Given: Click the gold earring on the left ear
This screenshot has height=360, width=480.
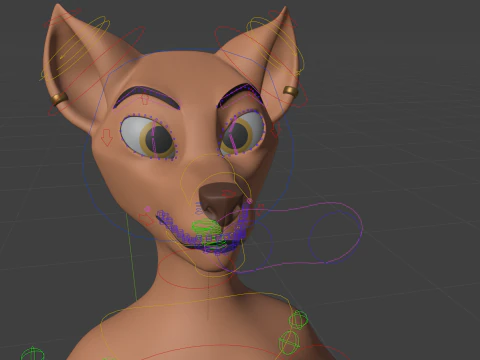Looking at the screenshot, I should 59,99.
